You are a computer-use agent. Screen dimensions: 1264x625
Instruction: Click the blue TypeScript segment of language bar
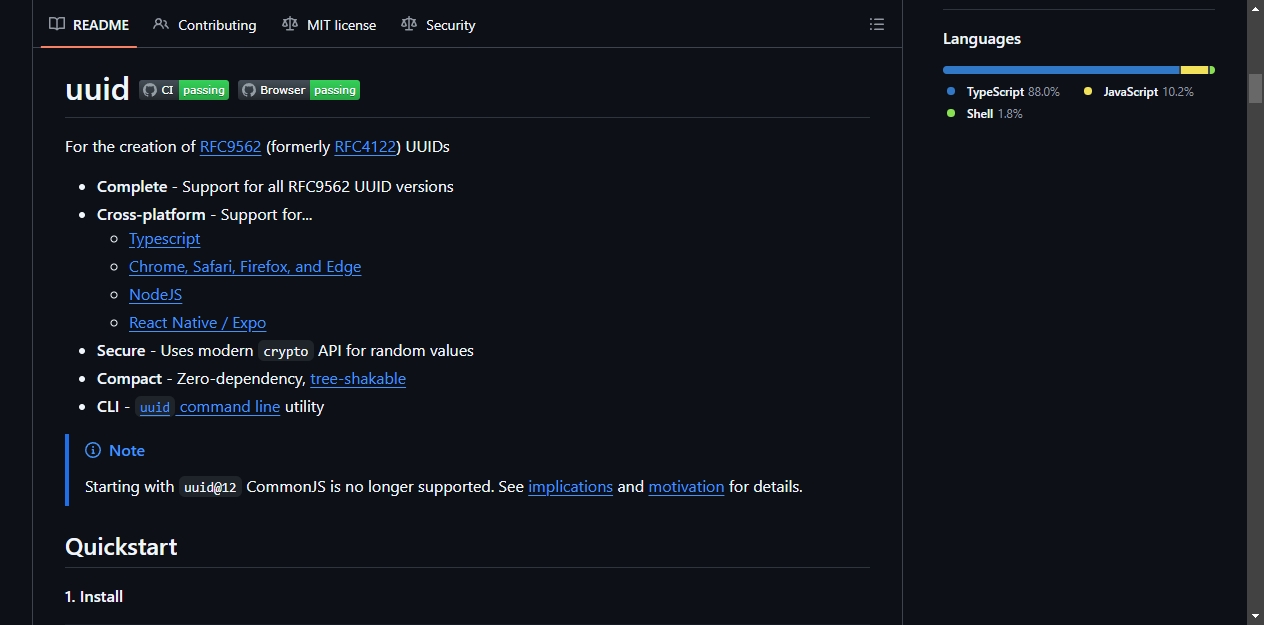(1061, 70)
